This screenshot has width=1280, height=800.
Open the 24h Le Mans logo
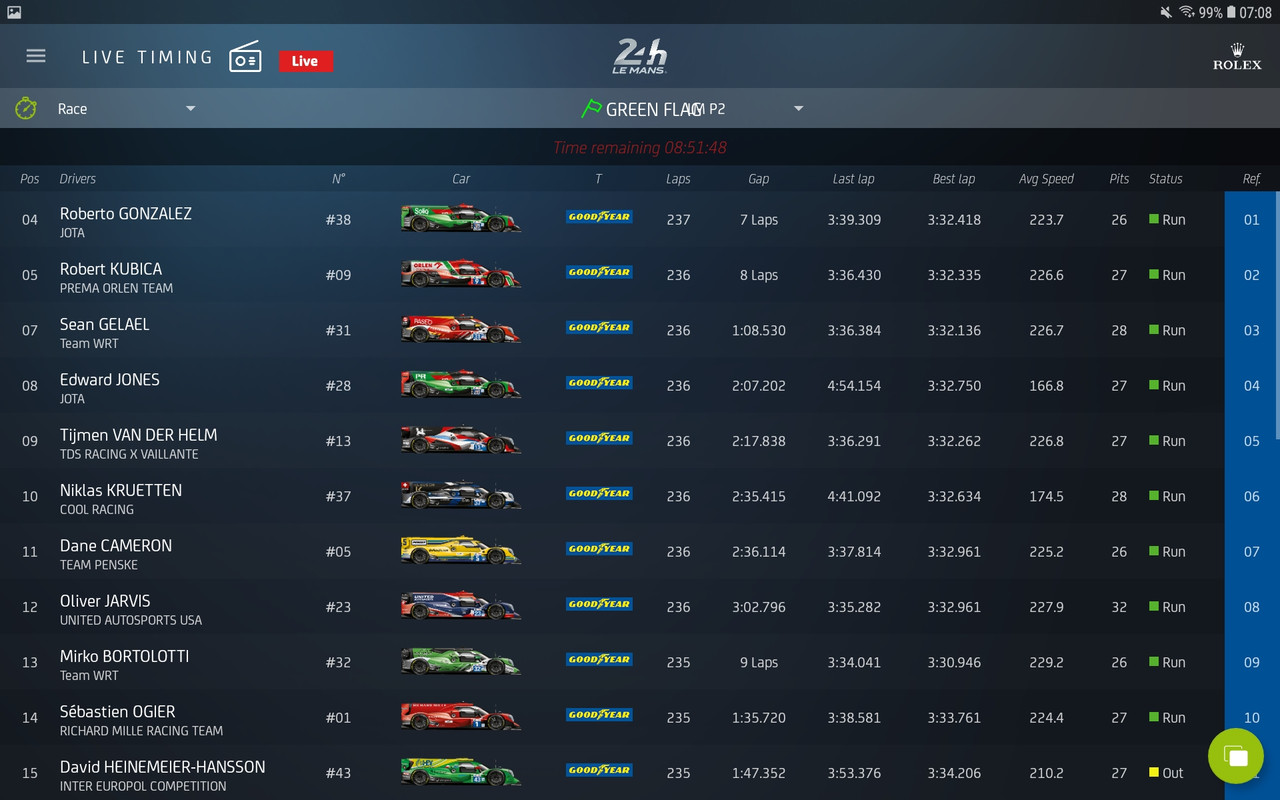click(639, 55)
